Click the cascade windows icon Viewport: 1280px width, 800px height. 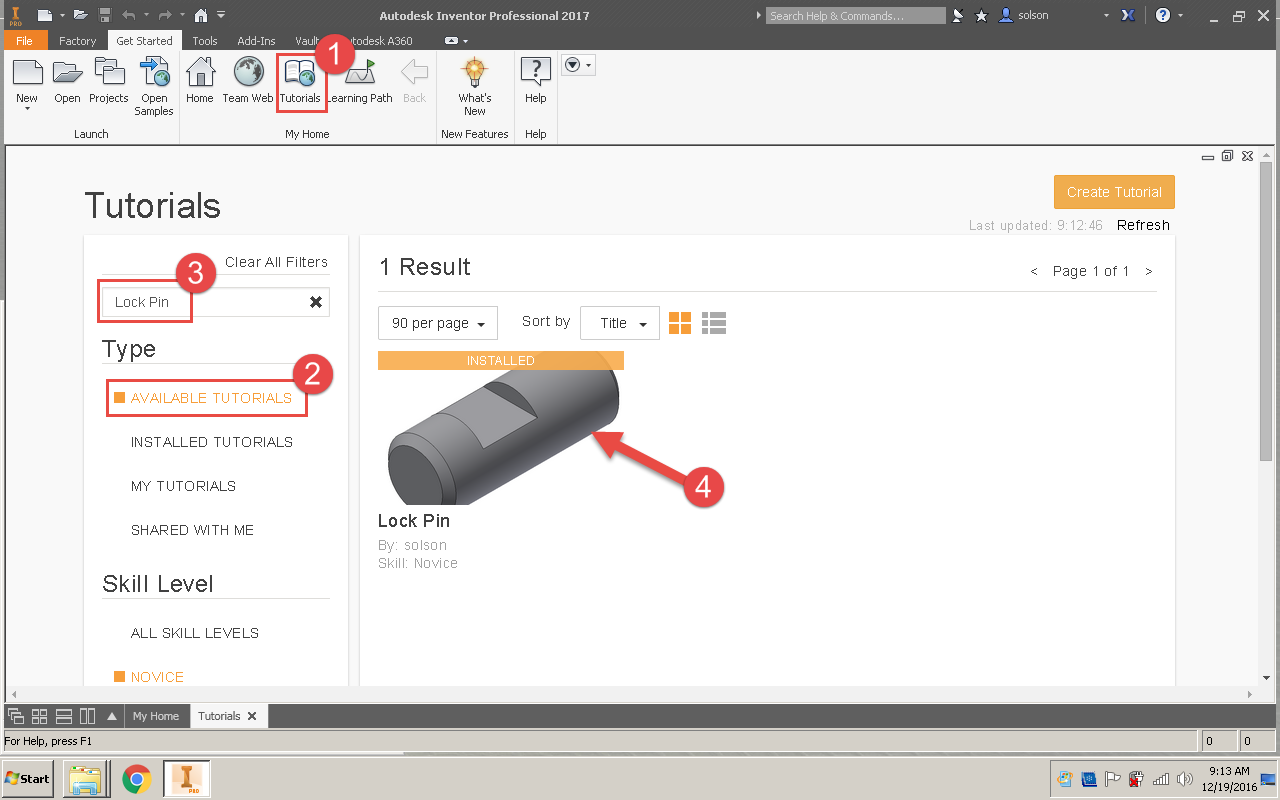(16, 716)
